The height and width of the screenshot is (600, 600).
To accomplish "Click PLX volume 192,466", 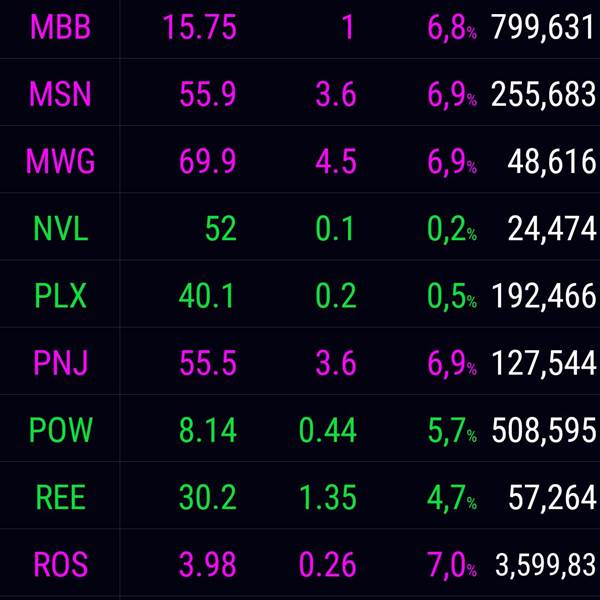I will (x=543, y=297).
